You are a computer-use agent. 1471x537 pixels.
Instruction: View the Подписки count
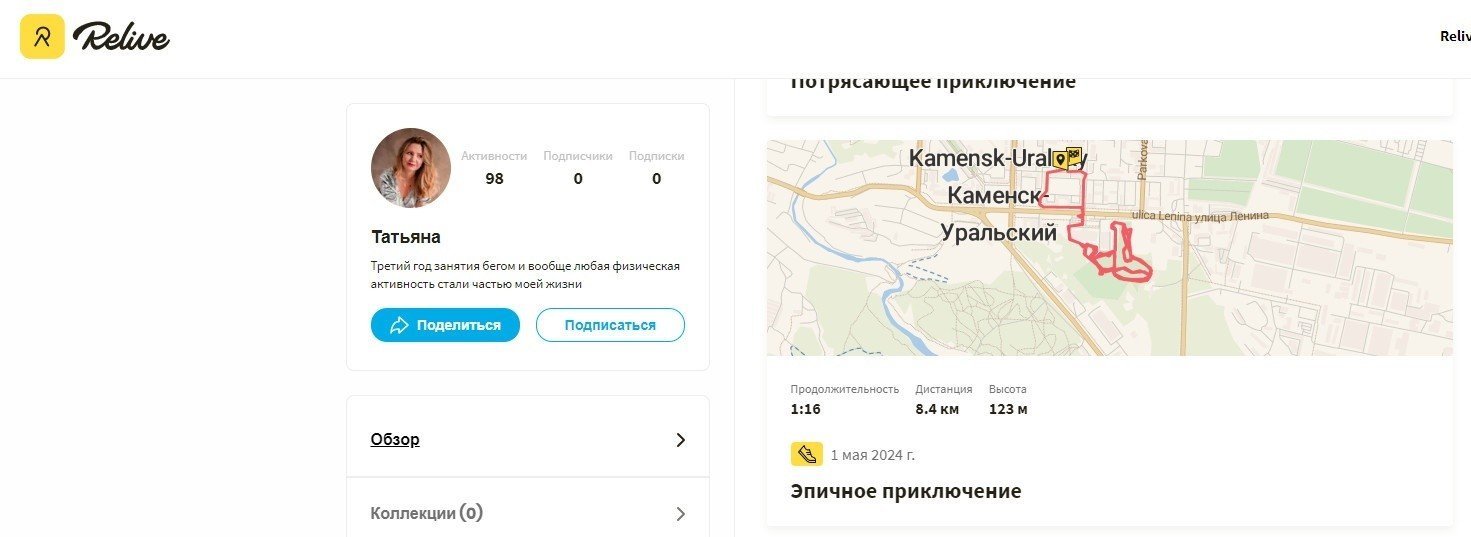pyautogui.click(x=657, y=179)
